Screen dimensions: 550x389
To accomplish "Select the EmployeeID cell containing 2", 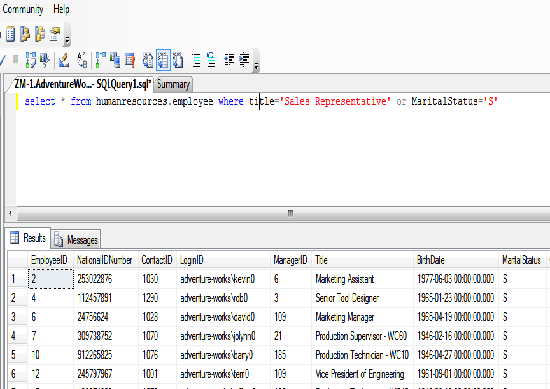I will [x=51, y=279].
